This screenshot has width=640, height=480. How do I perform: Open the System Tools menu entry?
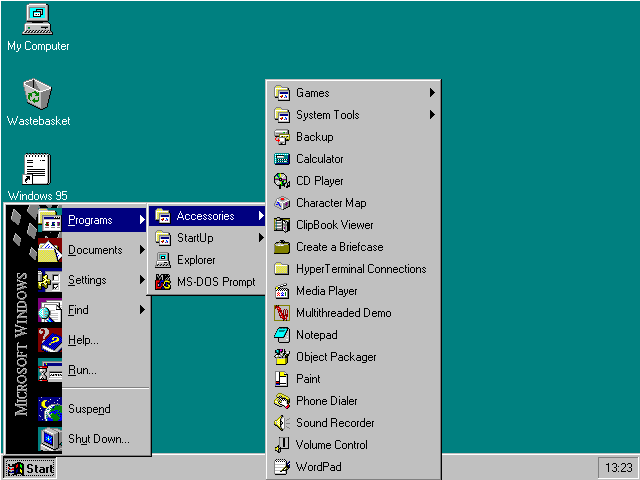(353, 115)
